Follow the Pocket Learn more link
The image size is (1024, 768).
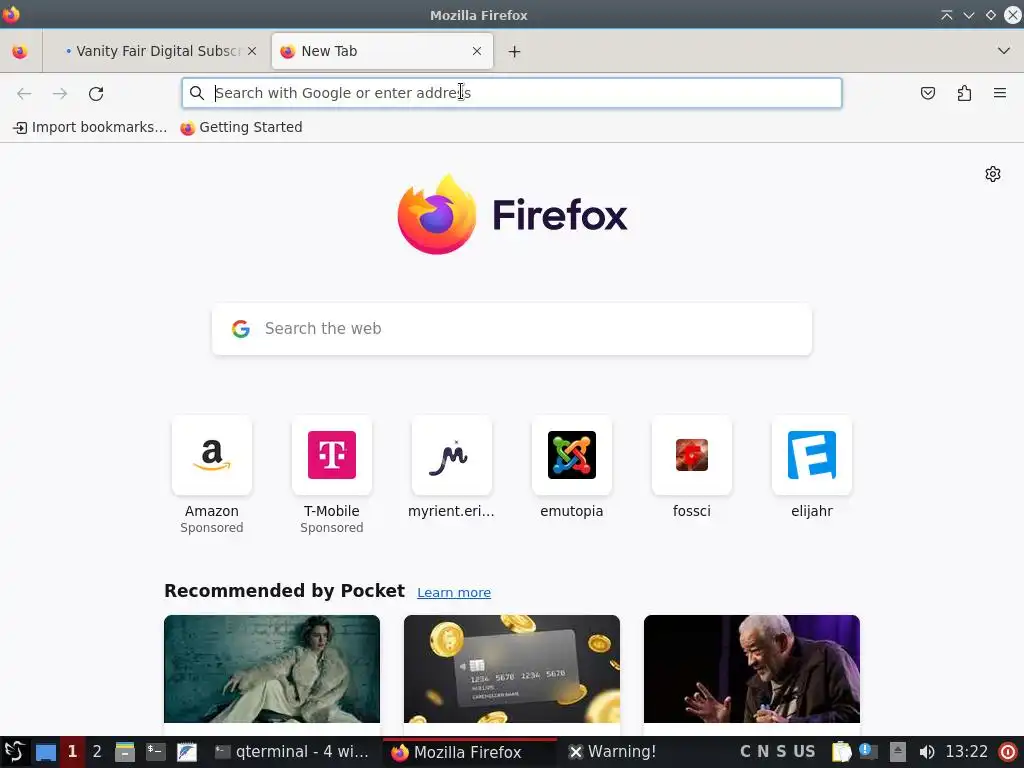click(x=454, y=592)
